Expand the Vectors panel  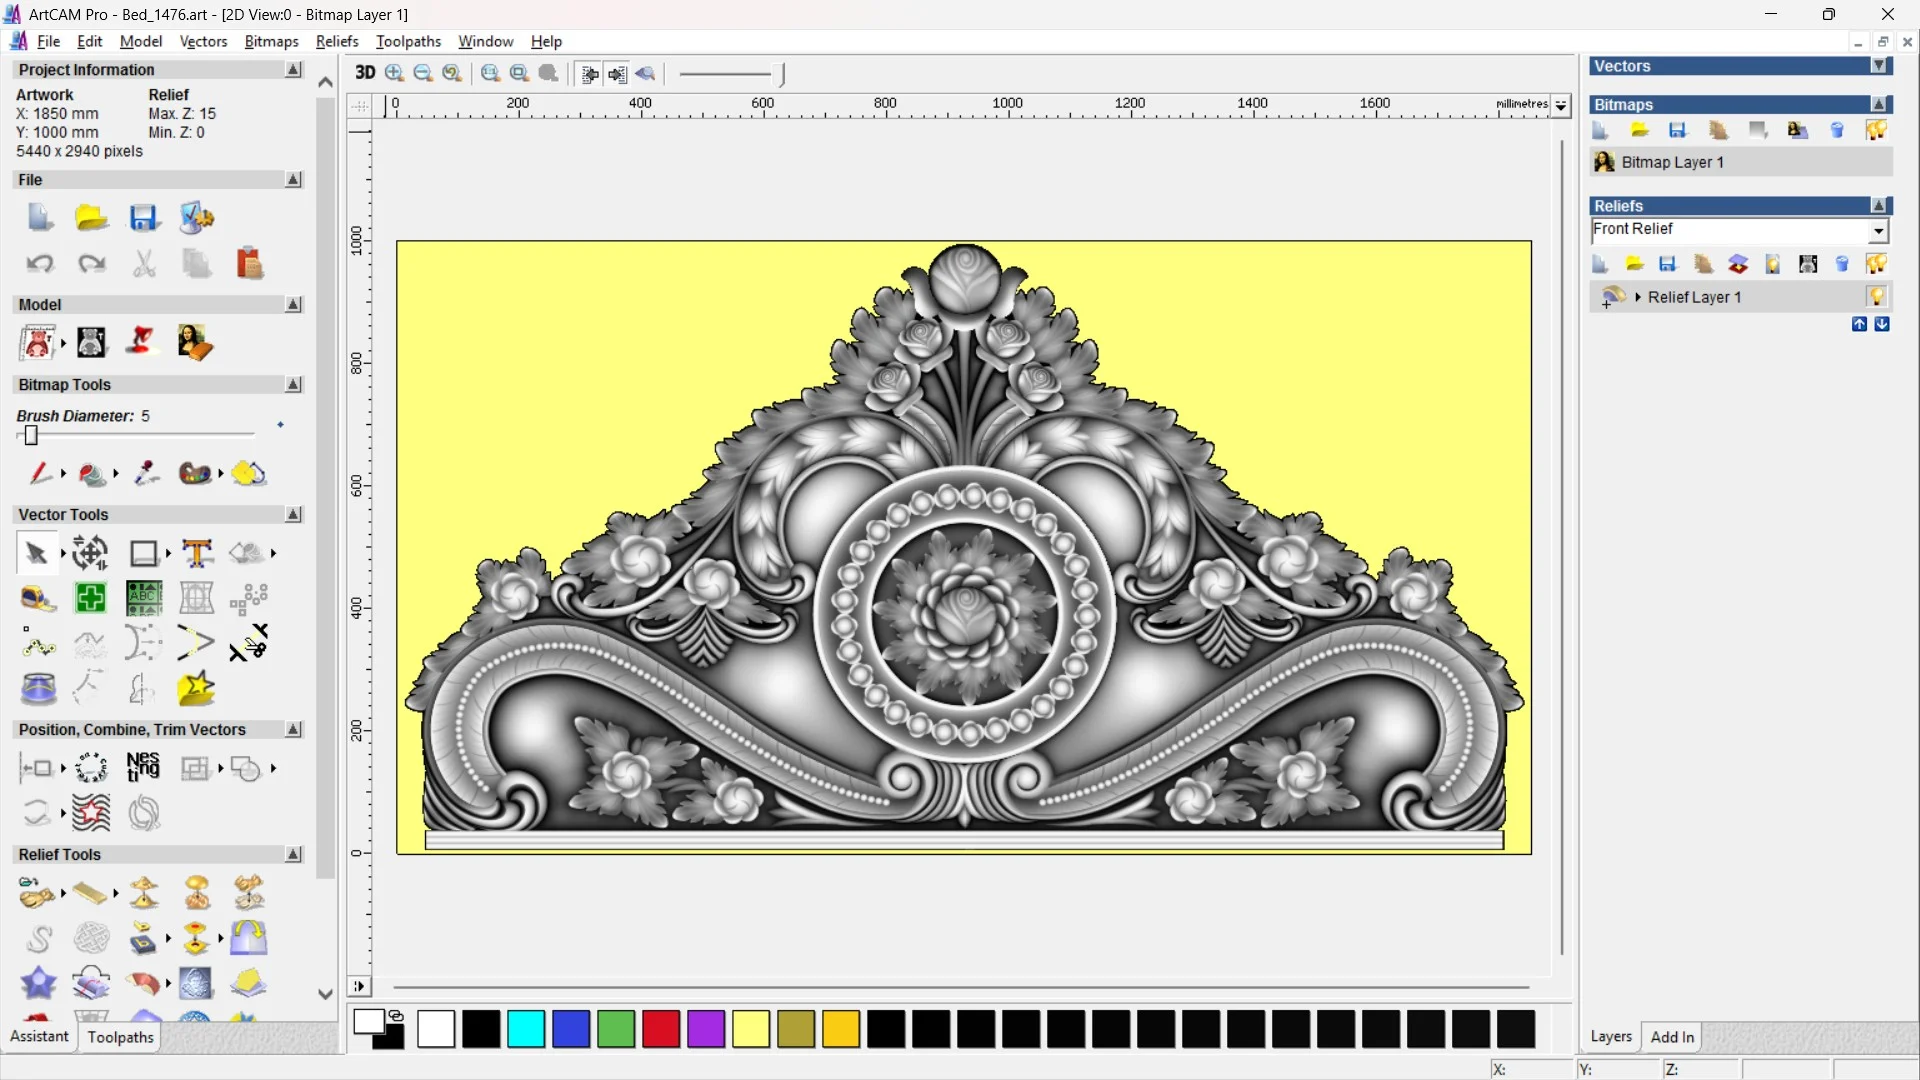tap(1879, 66)
